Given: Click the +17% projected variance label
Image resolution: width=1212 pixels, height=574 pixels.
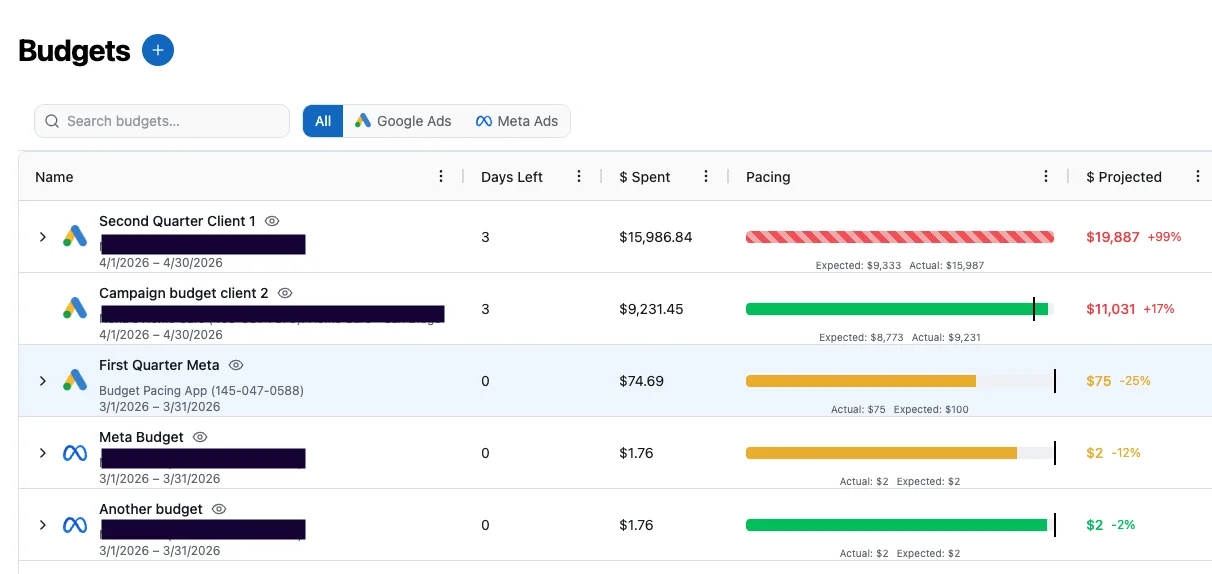Looking at the screenshot, I should 1159,309.
